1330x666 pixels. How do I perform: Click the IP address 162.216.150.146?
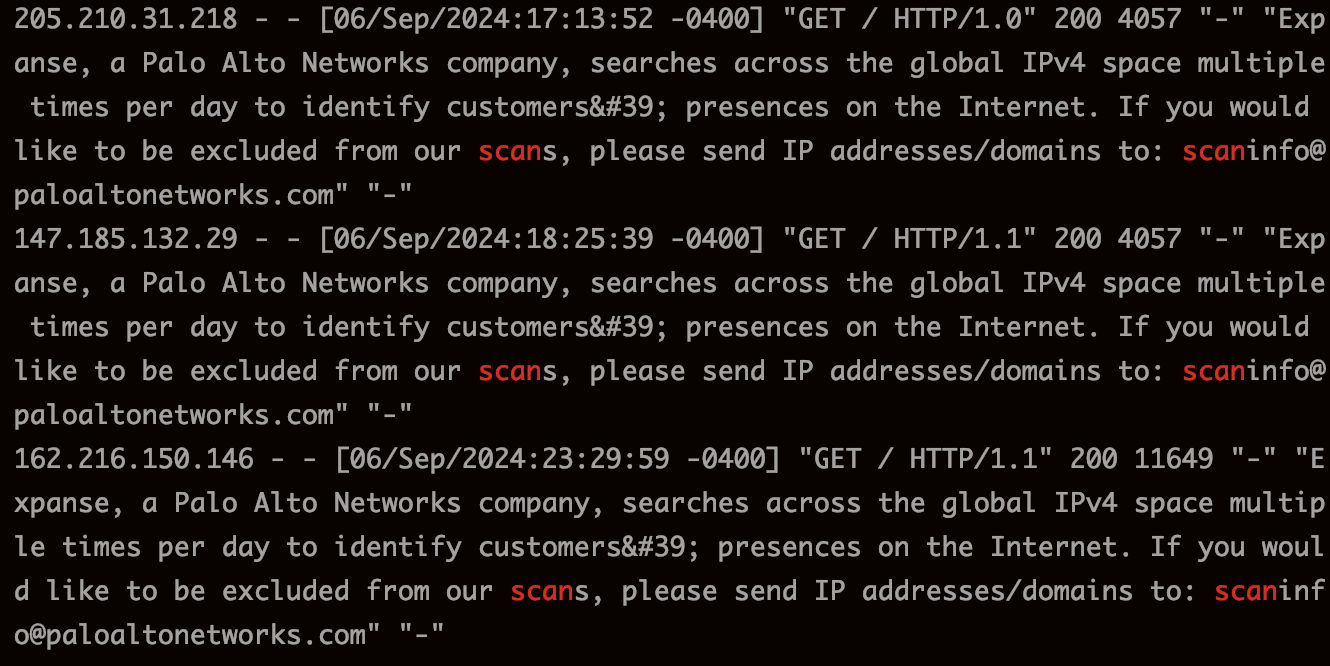pos(134,459)
